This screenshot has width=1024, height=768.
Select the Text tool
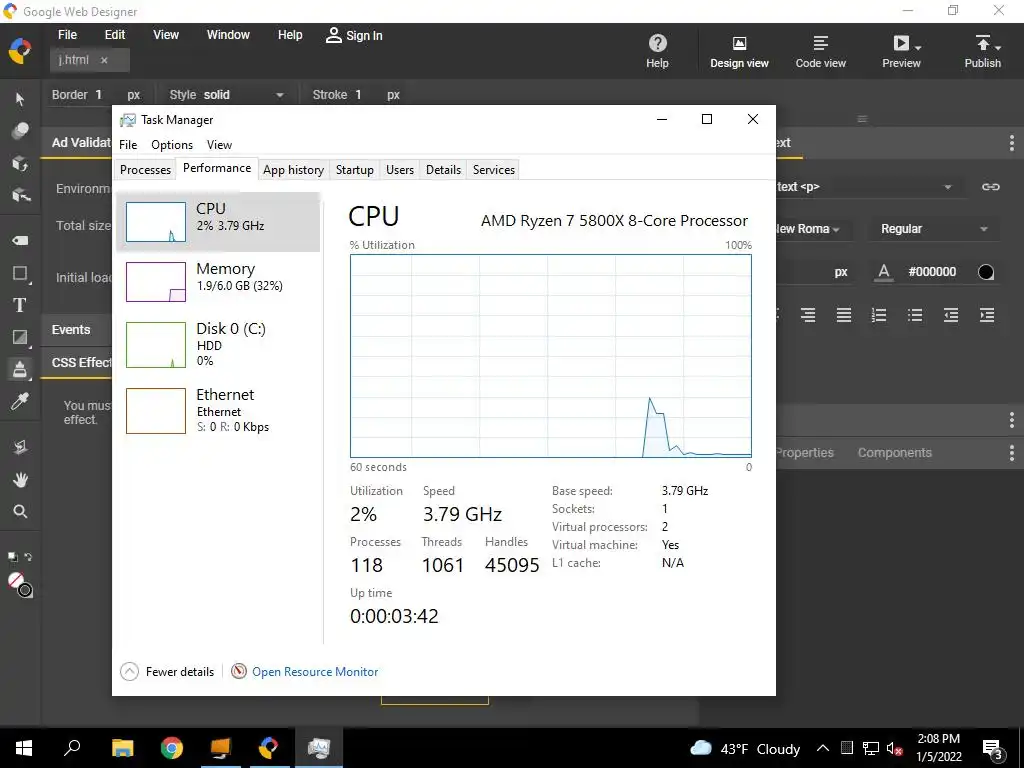[20, 305]
